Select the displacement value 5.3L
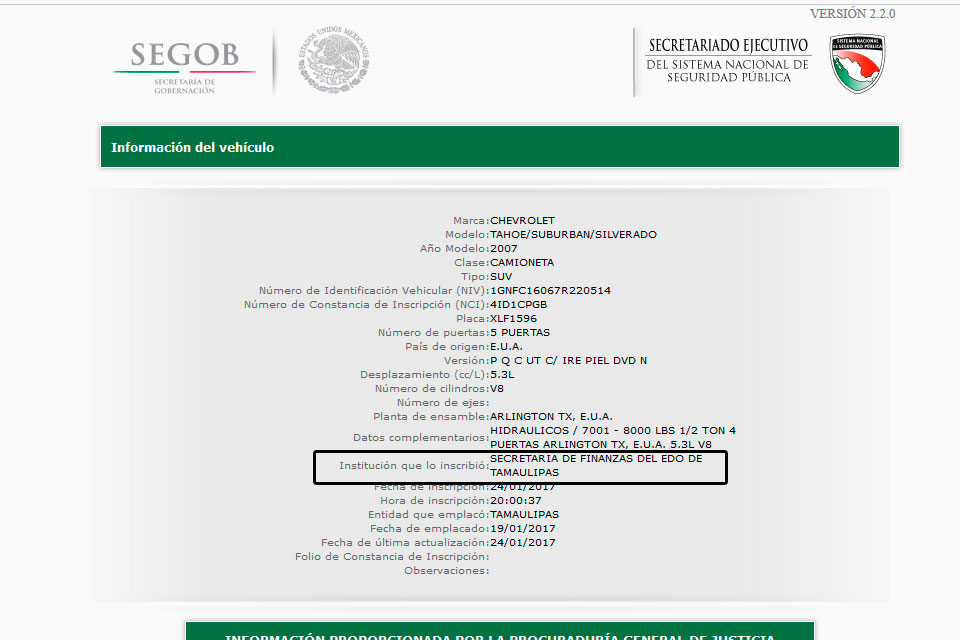 coord(502,375)
